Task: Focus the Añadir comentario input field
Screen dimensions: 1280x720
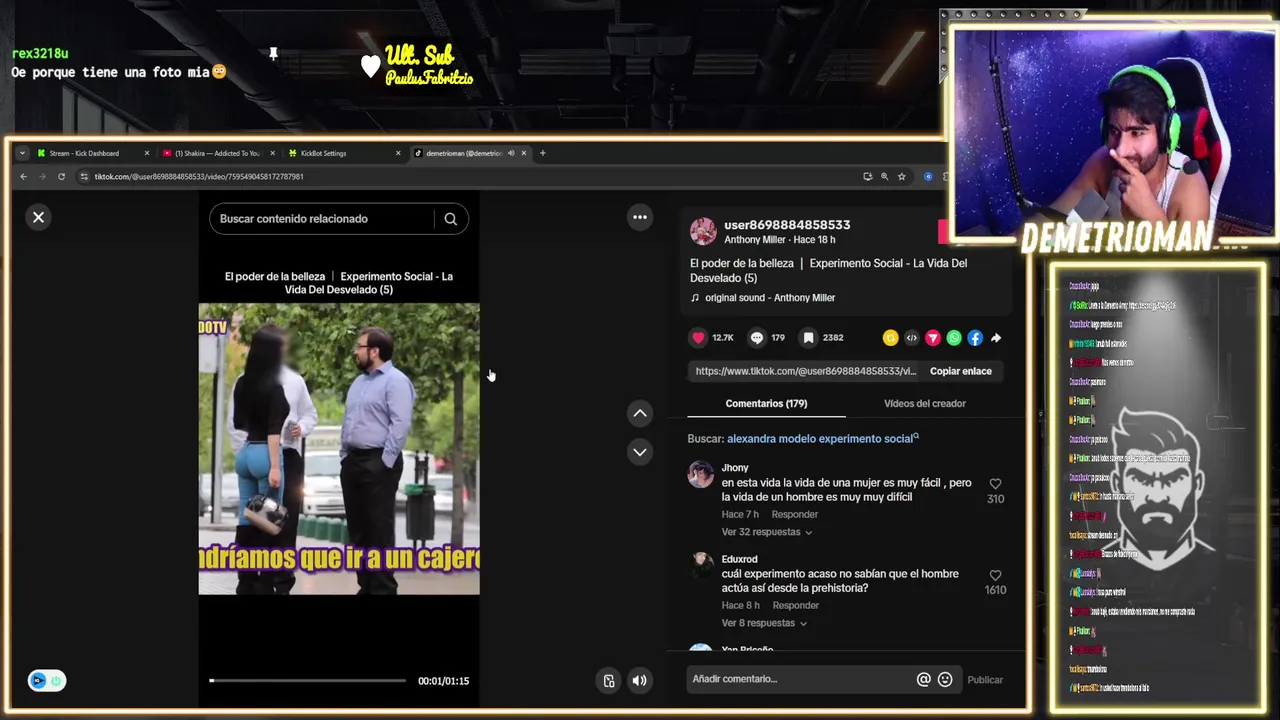Action: [x=800, y=679]
